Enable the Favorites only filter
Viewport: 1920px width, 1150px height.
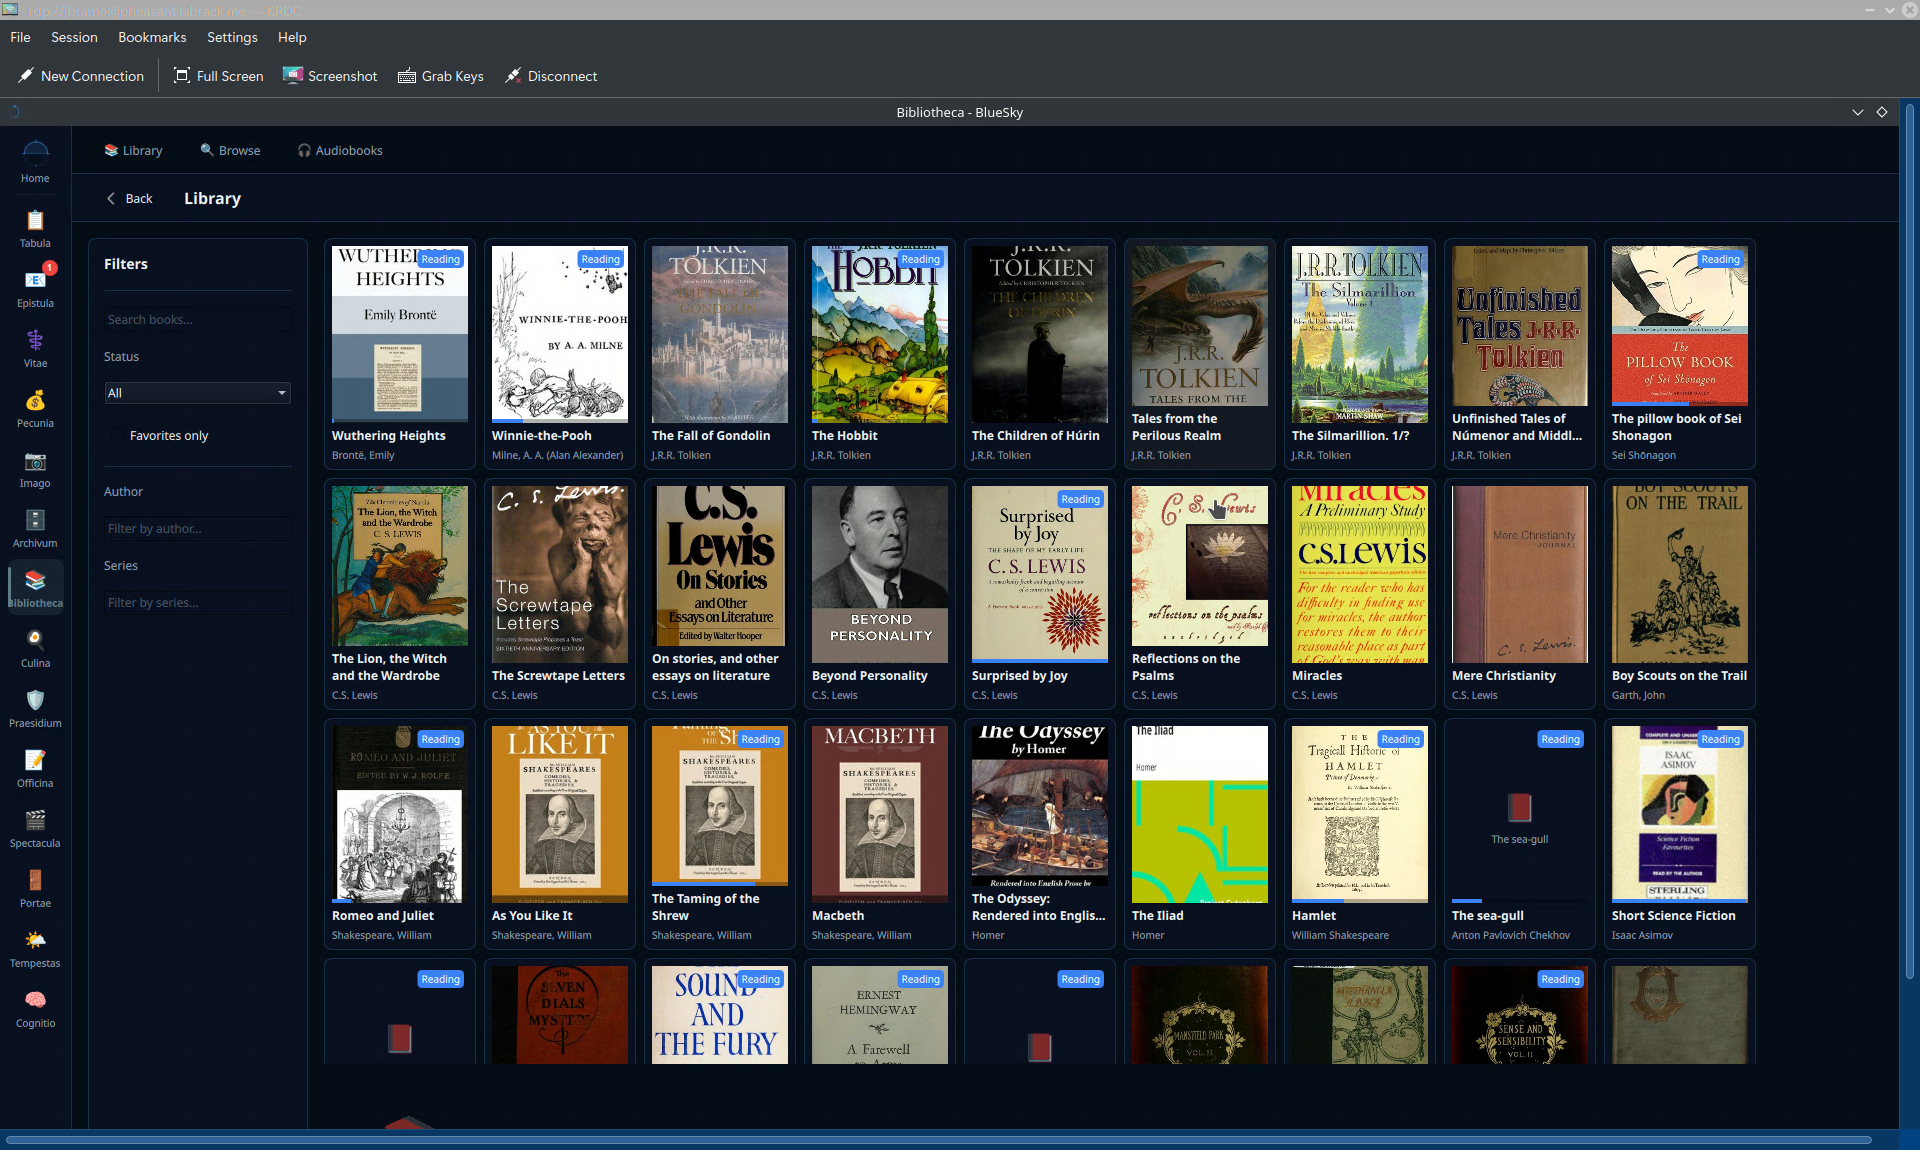coord(118,435)
